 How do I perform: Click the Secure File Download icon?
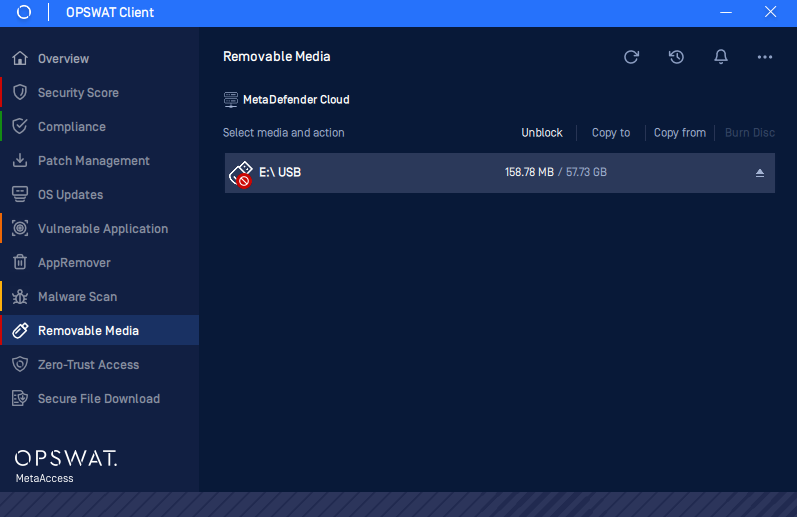[20, 399]
